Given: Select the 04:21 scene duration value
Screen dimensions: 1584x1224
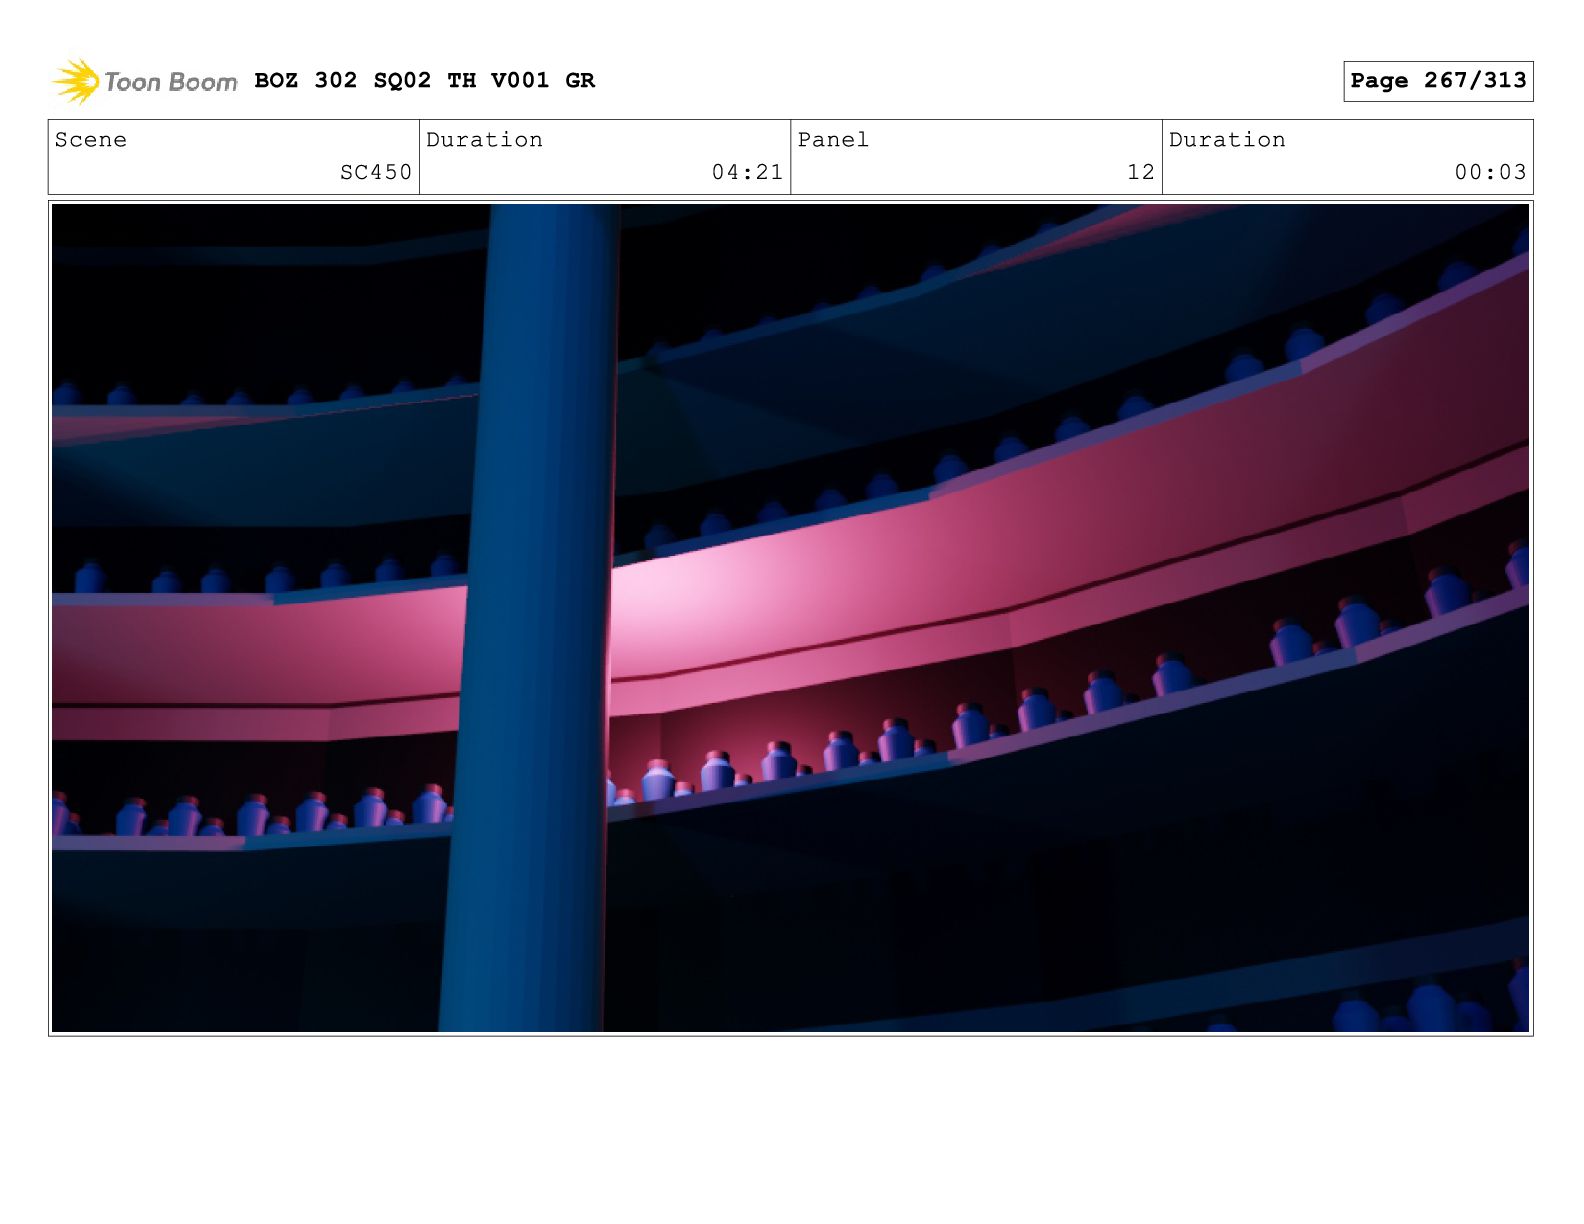Looking at the screenshot, I should coord(746,172).
